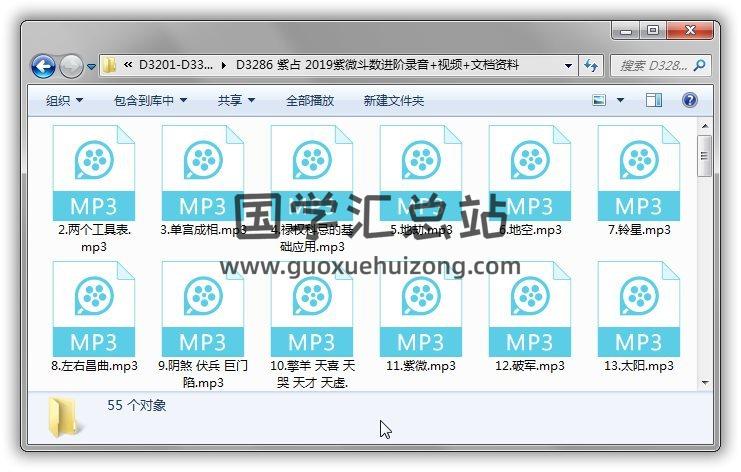Select the 3.单宫成相.mp3 file icon

click(x=203, y=173)
